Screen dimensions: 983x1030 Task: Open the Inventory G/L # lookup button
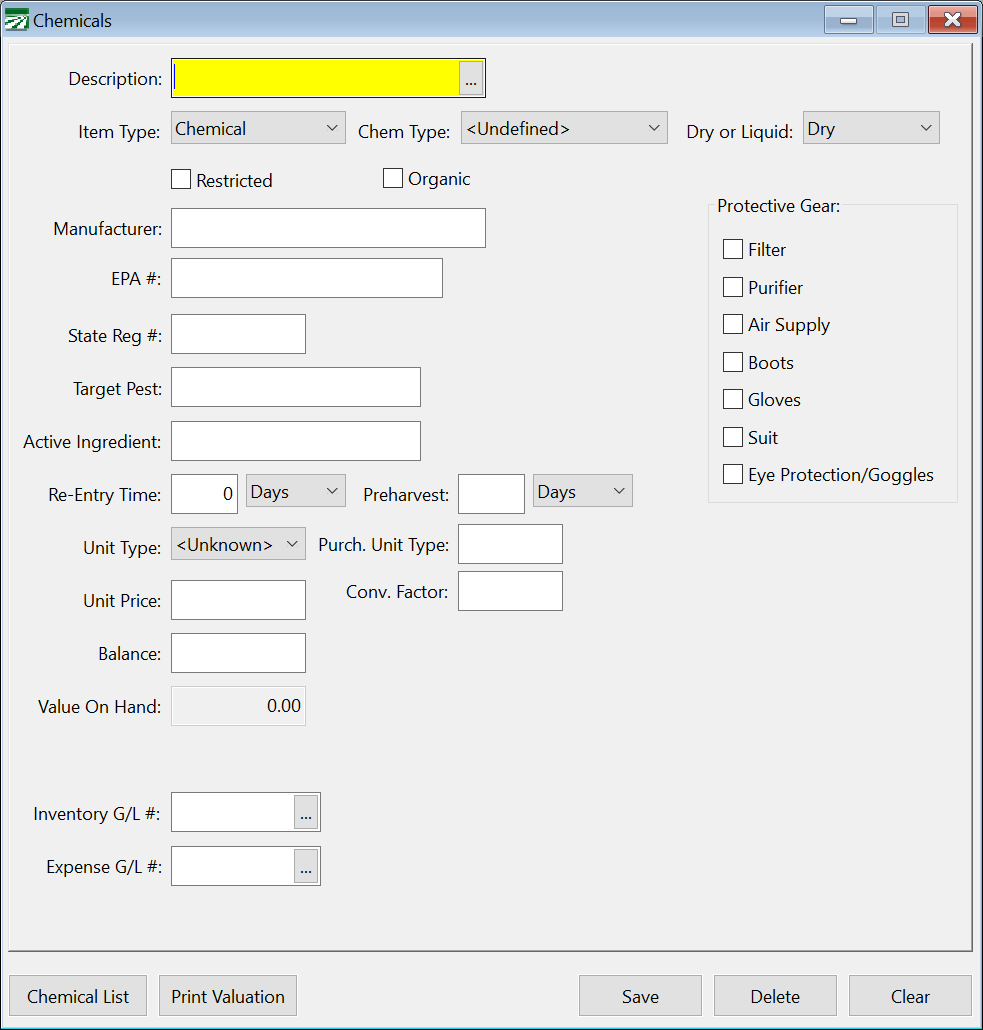(306, 813)
